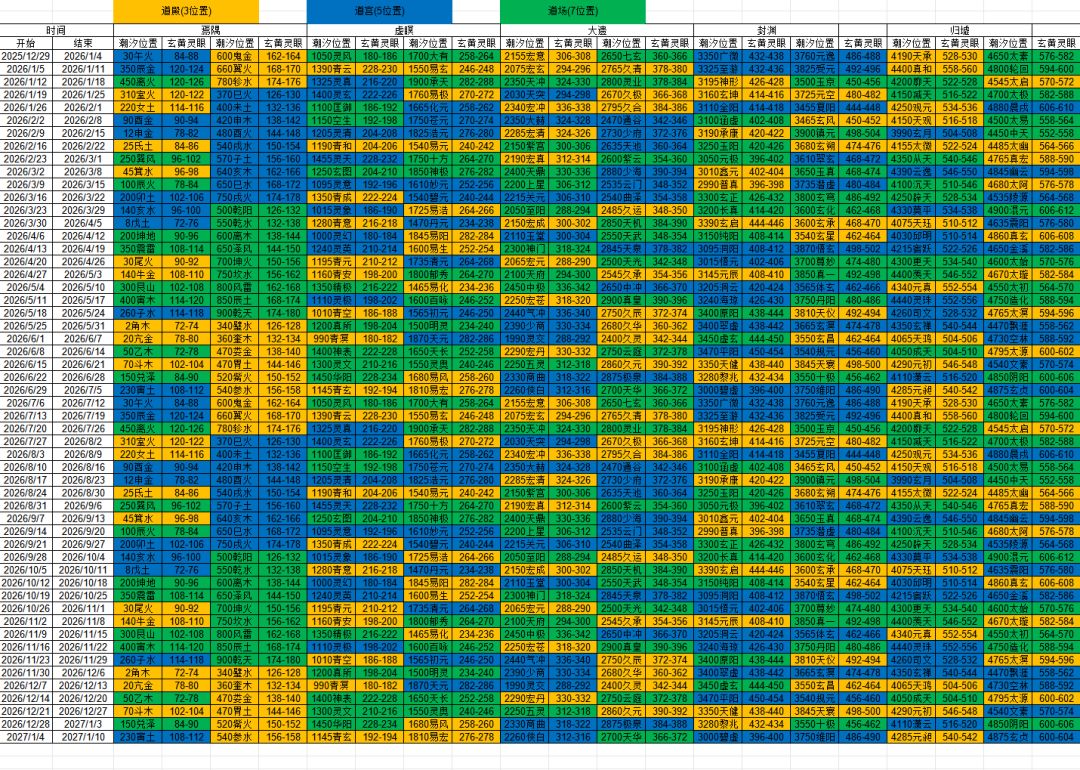Click 250巽风 in the 2026/2/23 row

click(x=138, y=158)
